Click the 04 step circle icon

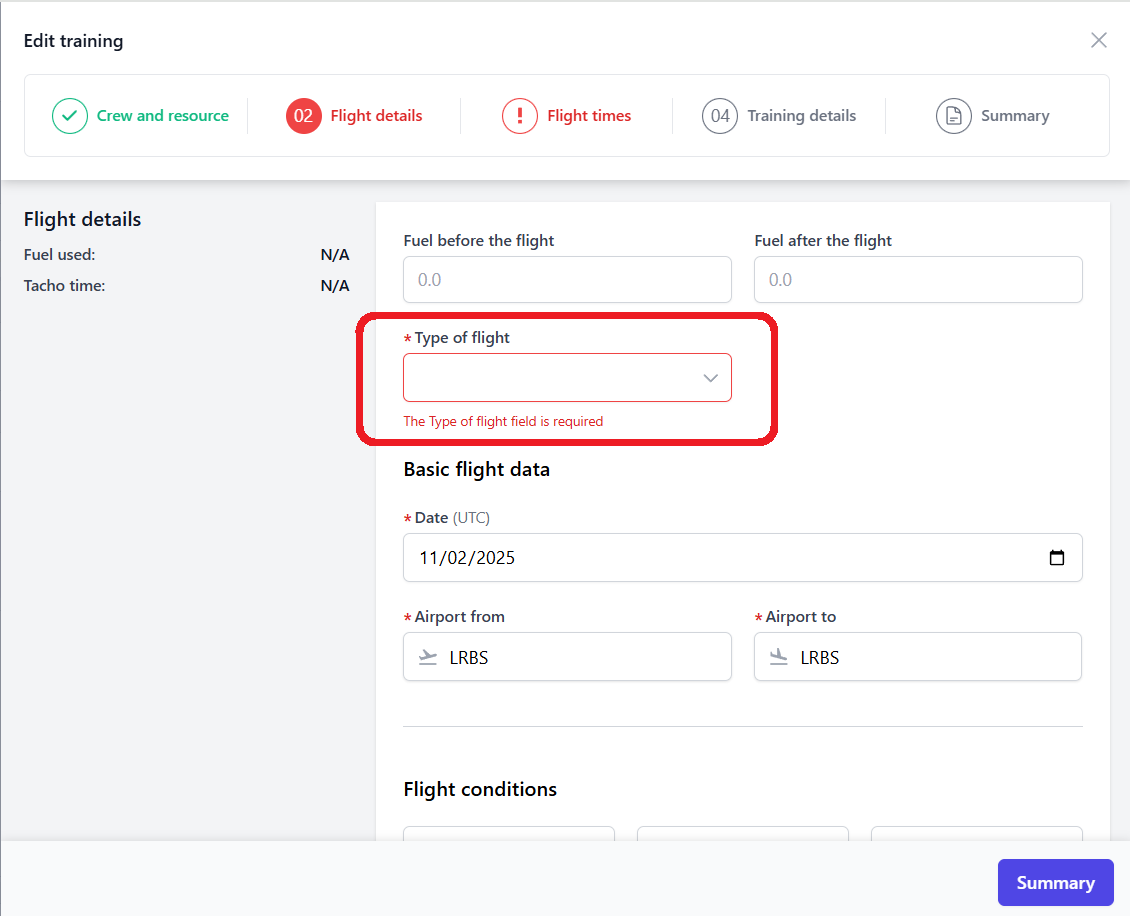720,116
